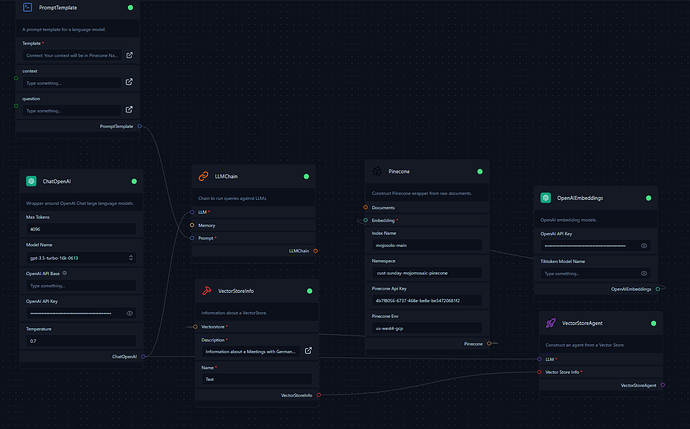Click LLMChain LLM input handle
The height and width of the screenshot is (429, 690).
click(x=192, y=212)
